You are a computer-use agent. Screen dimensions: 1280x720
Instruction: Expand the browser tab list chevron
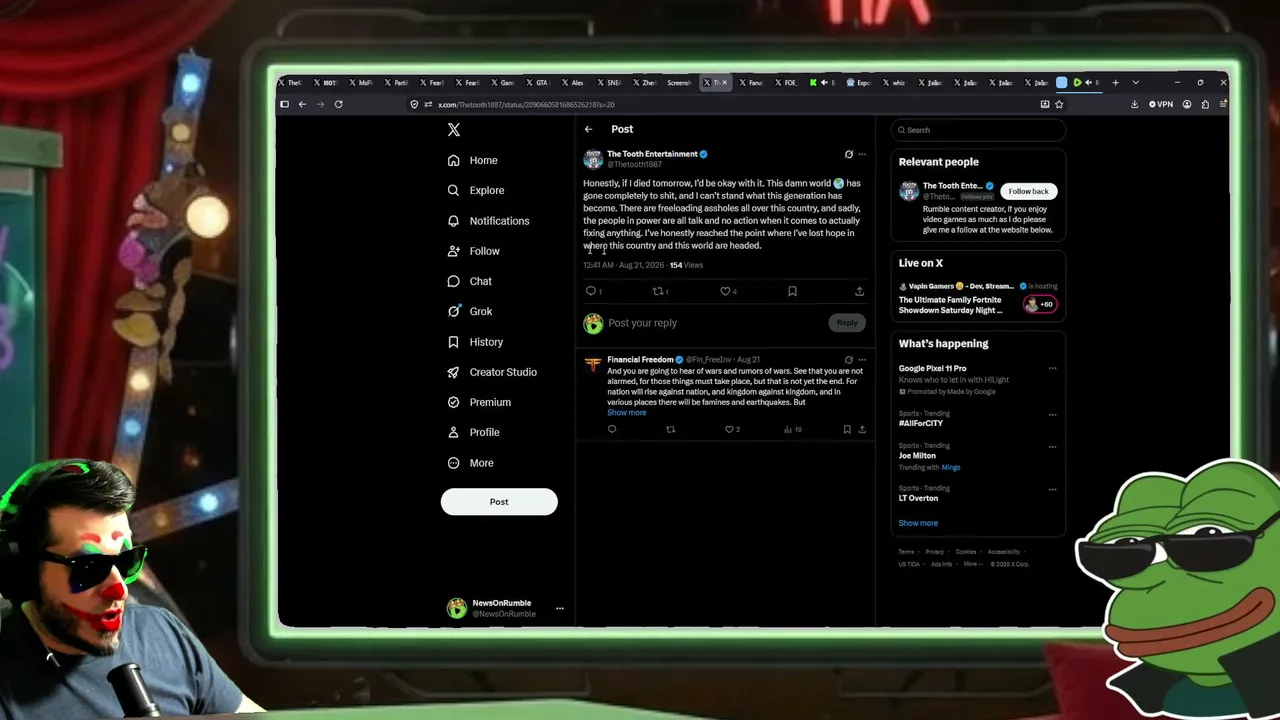1135,83
